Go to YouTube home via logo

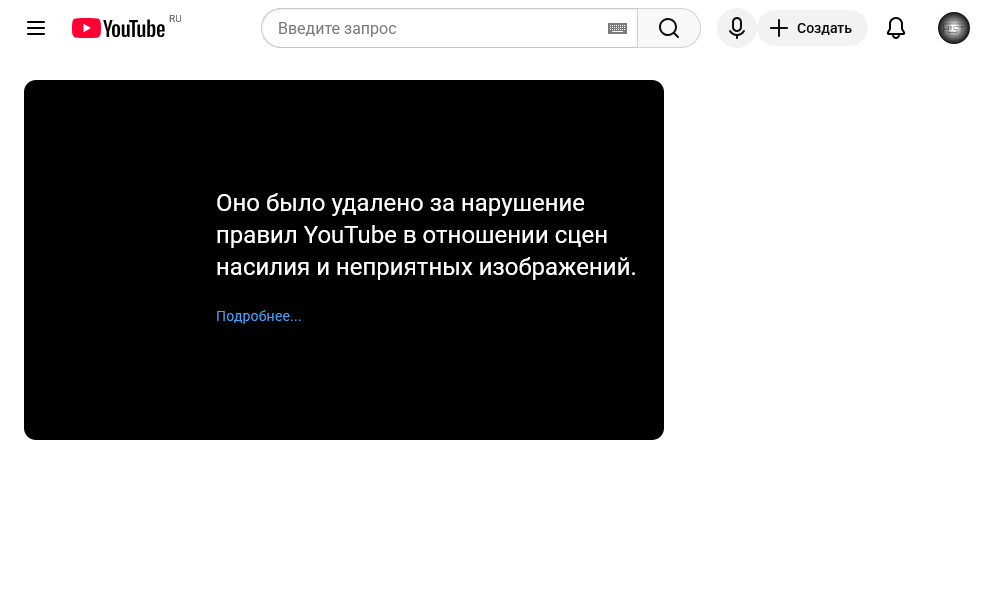119,28
